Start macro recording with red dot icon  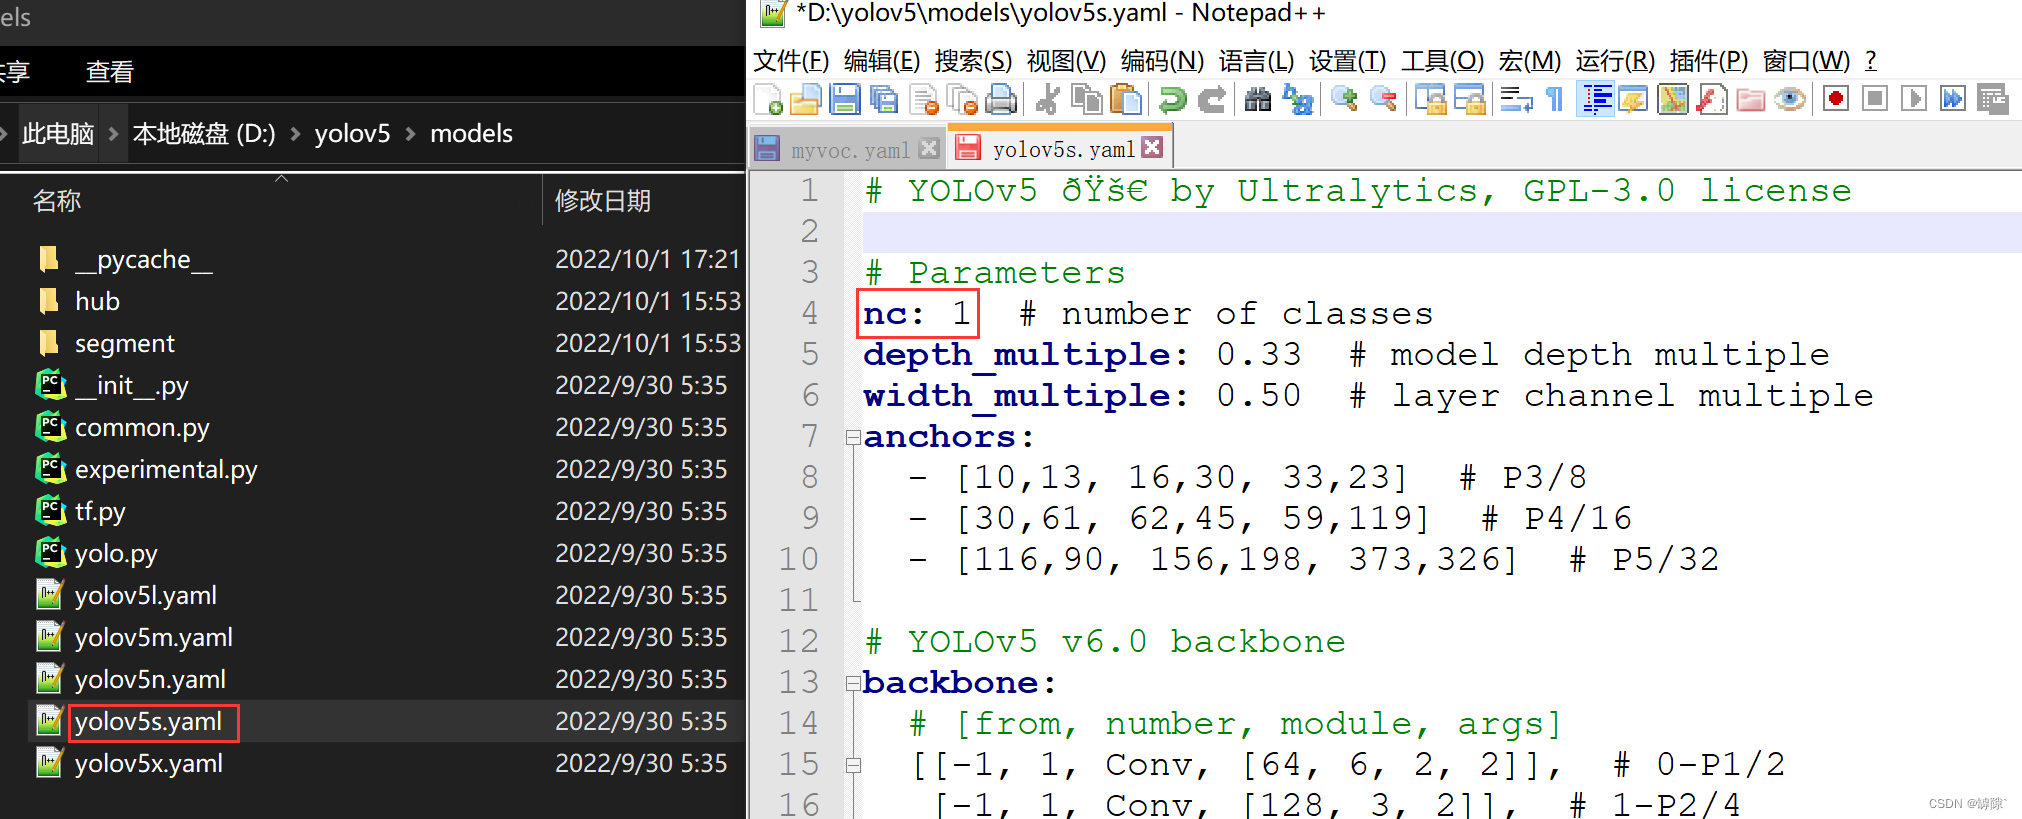[x=1836, y=99]
